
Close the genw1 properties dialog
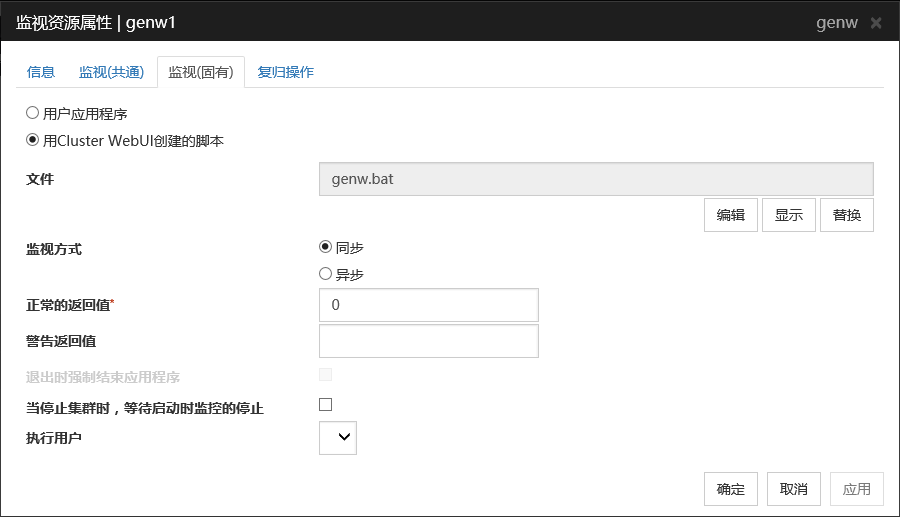coord(876,22)
